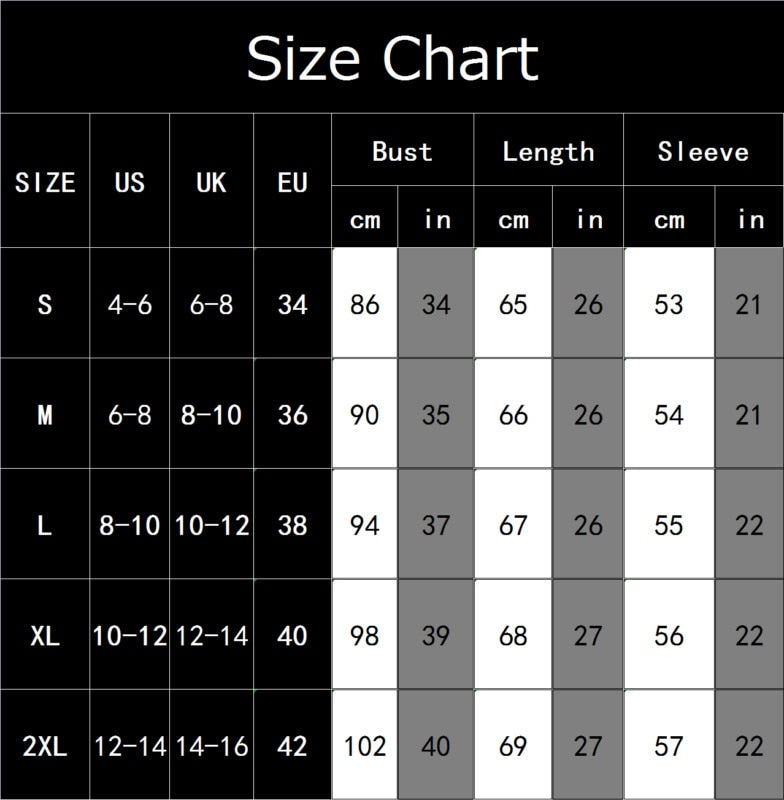Select length 69 cm cell
784x800 pixels.
click(x=513, y=745)
